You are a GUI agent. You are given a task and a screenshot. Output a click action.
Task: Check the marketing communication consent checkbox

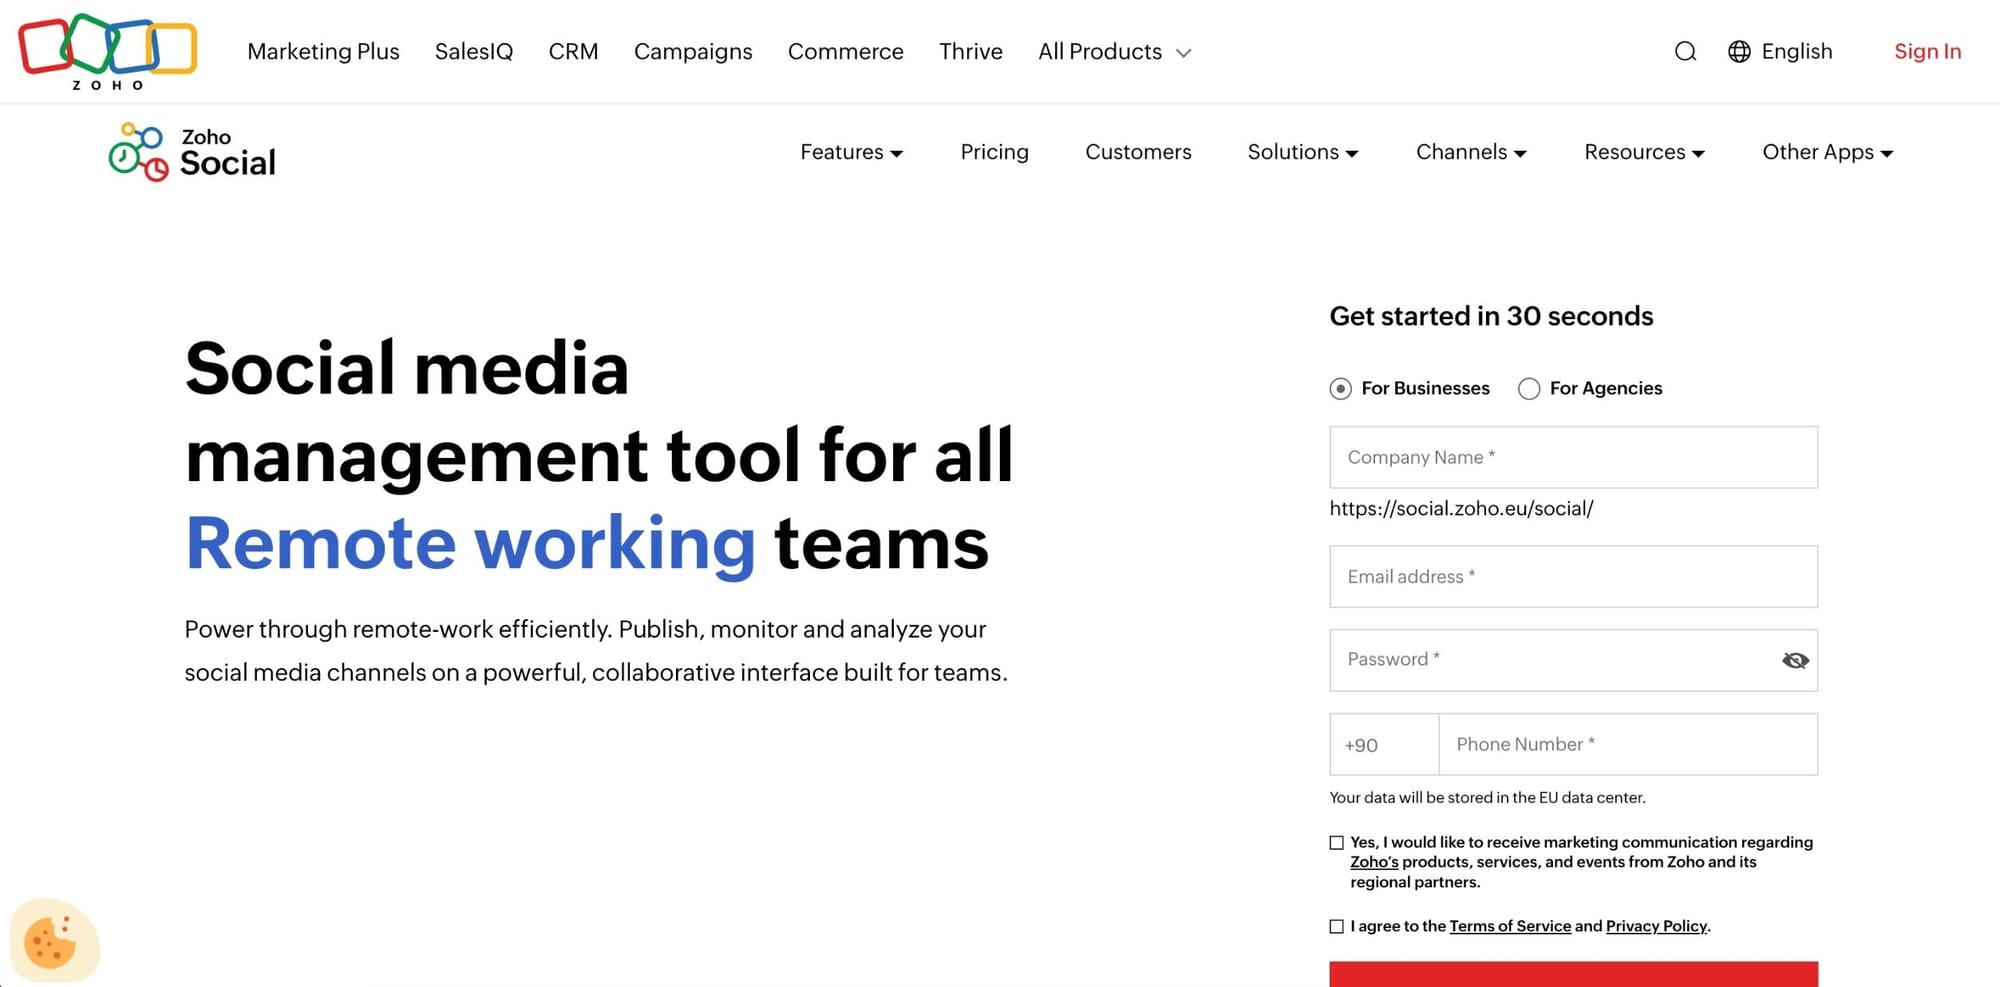coord(1336,842)
